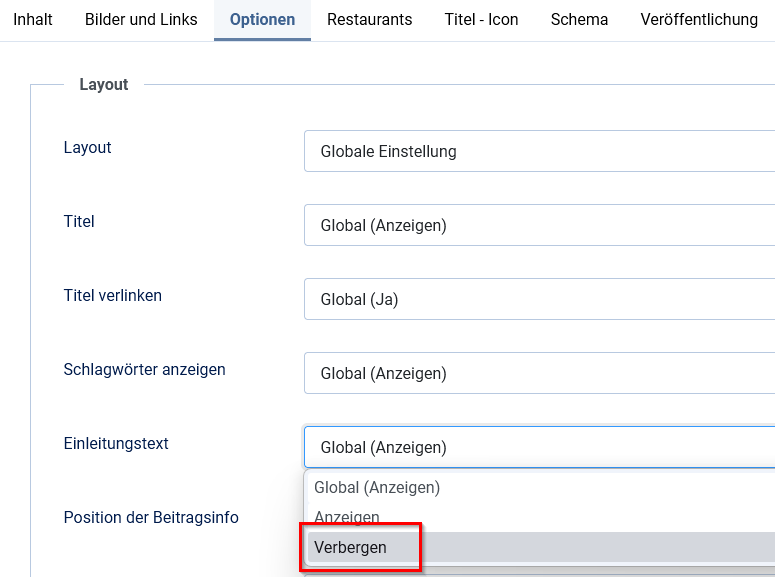Select Global (Anzeigen) in the open option list

coord(377,488)
